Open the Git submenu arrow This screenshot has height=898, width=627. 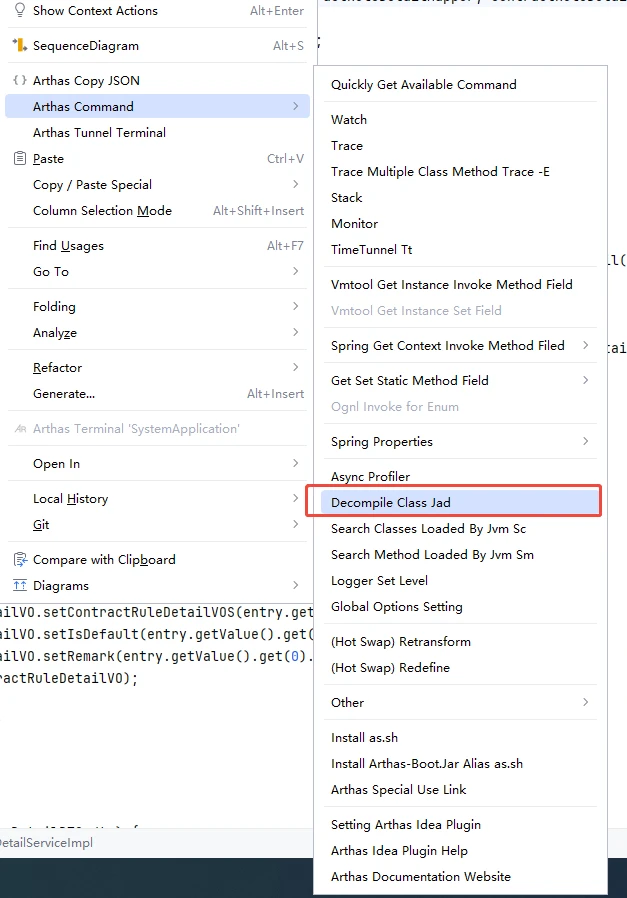pyautogui.click(x=296, y=525)
